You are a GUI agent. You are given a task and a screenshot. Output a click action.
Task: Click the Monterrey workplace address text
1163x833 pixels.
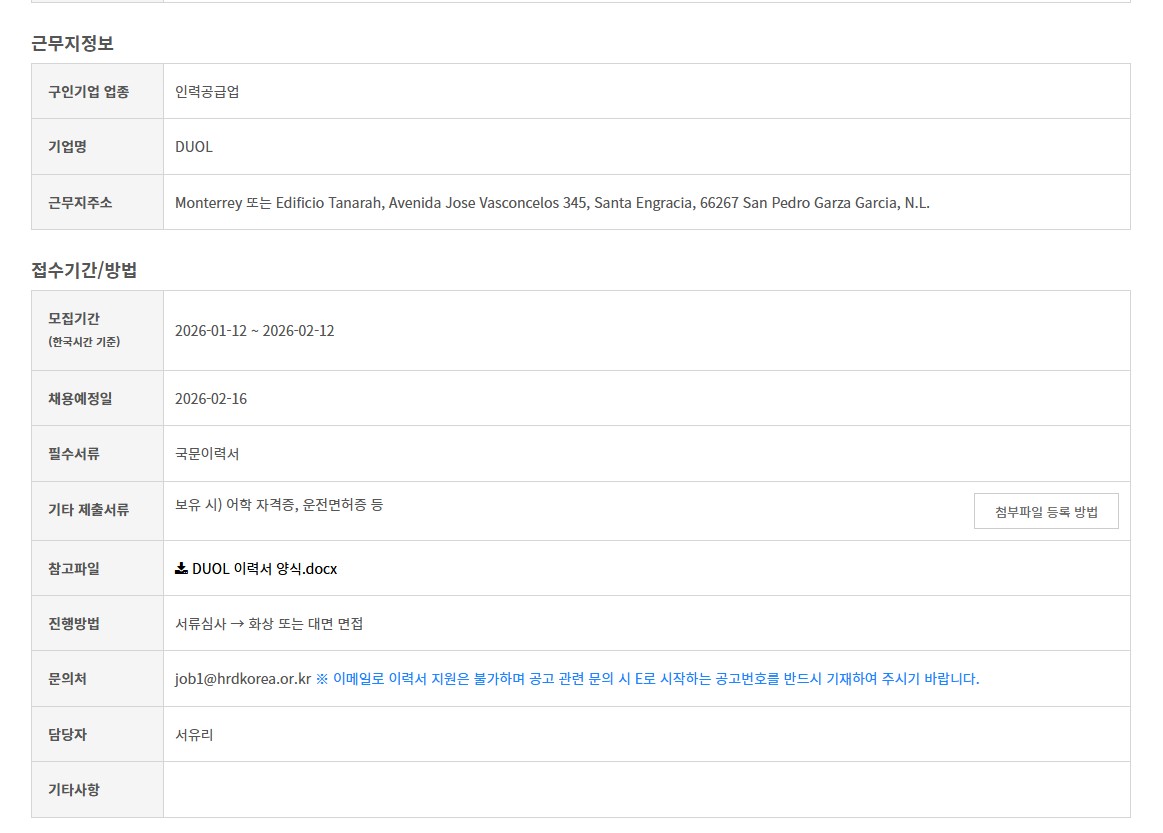point(552,203)
